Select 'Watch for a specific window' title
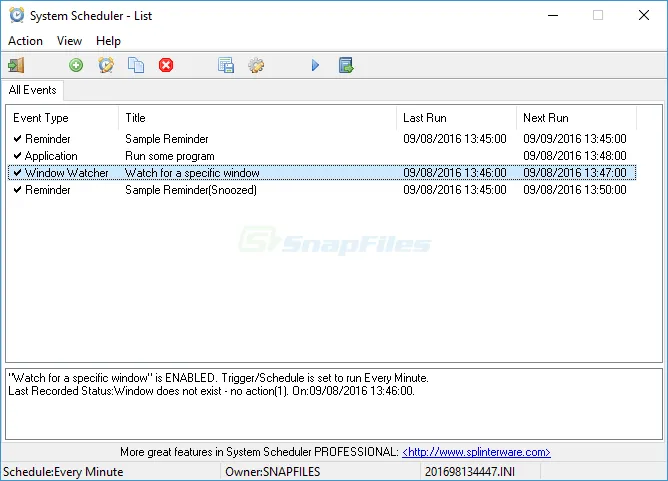Screen dimensions: 668x481 coord(192,173)
